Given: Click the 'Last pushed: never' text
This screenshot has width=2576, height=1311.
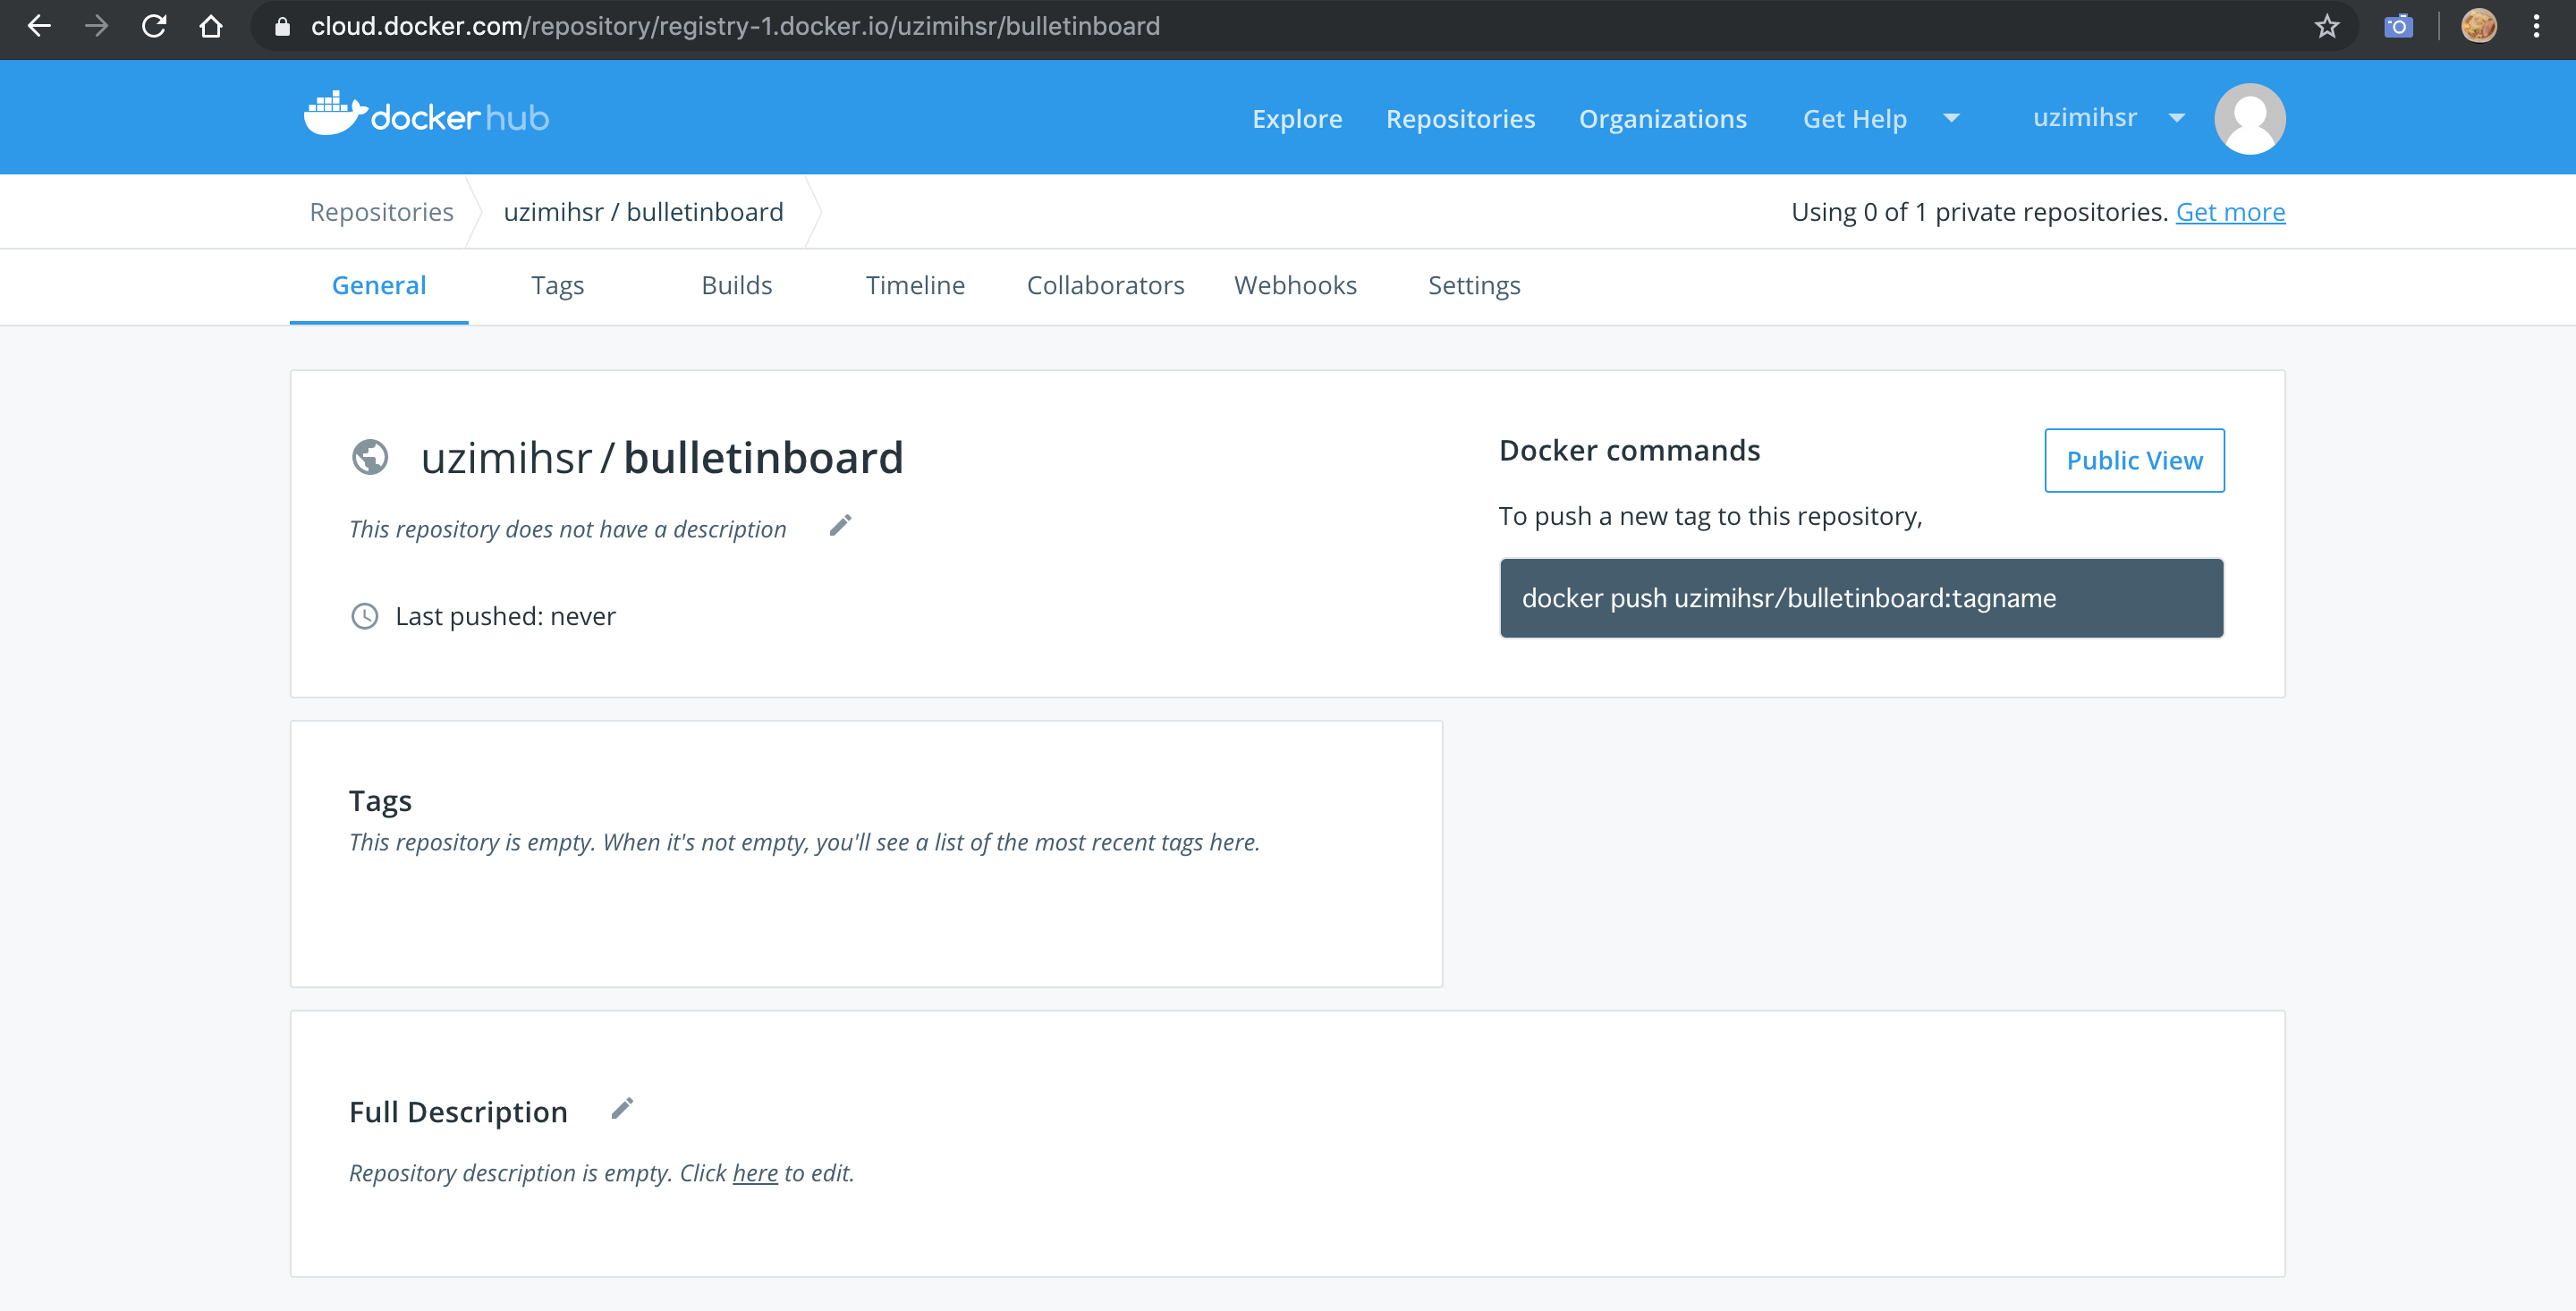Looking at the screenshot, I should pos(505,616).
